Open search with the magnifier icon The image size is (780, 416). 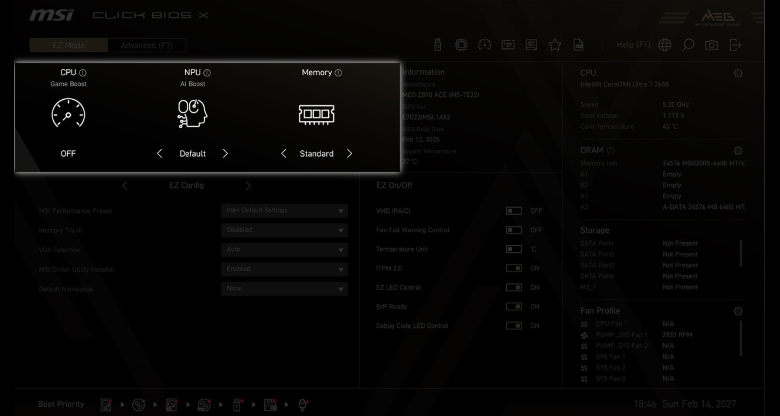[x=688, y=45]
